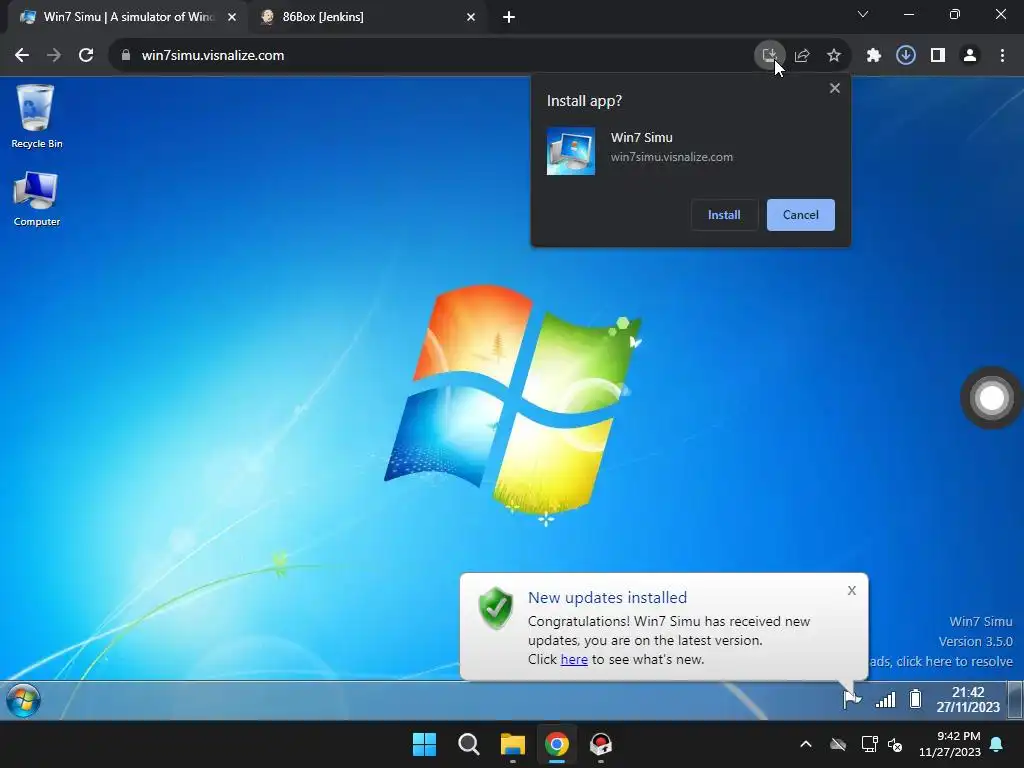Click the share this page icon

click(802, 56)
